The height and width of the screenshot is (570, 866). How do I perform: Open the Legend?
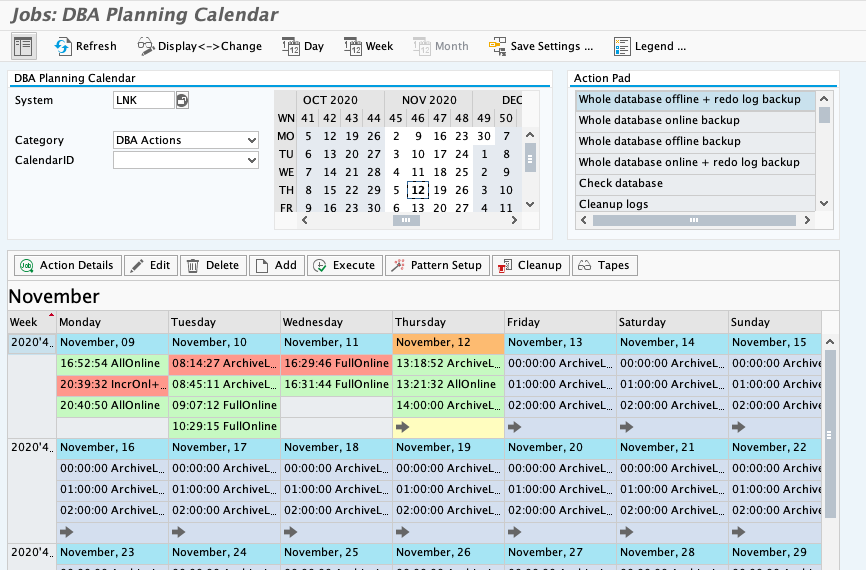pyautogui.click(x=649, y=46)
